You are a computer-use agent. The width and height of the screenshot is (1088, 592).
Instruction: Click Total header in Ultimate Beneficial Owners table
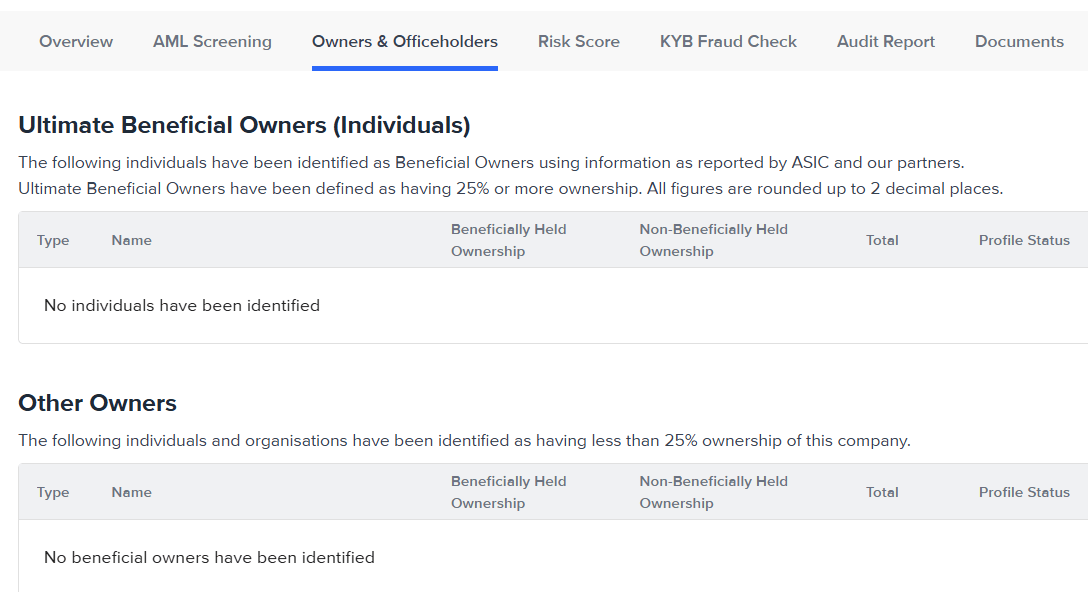tap(882, 240)
